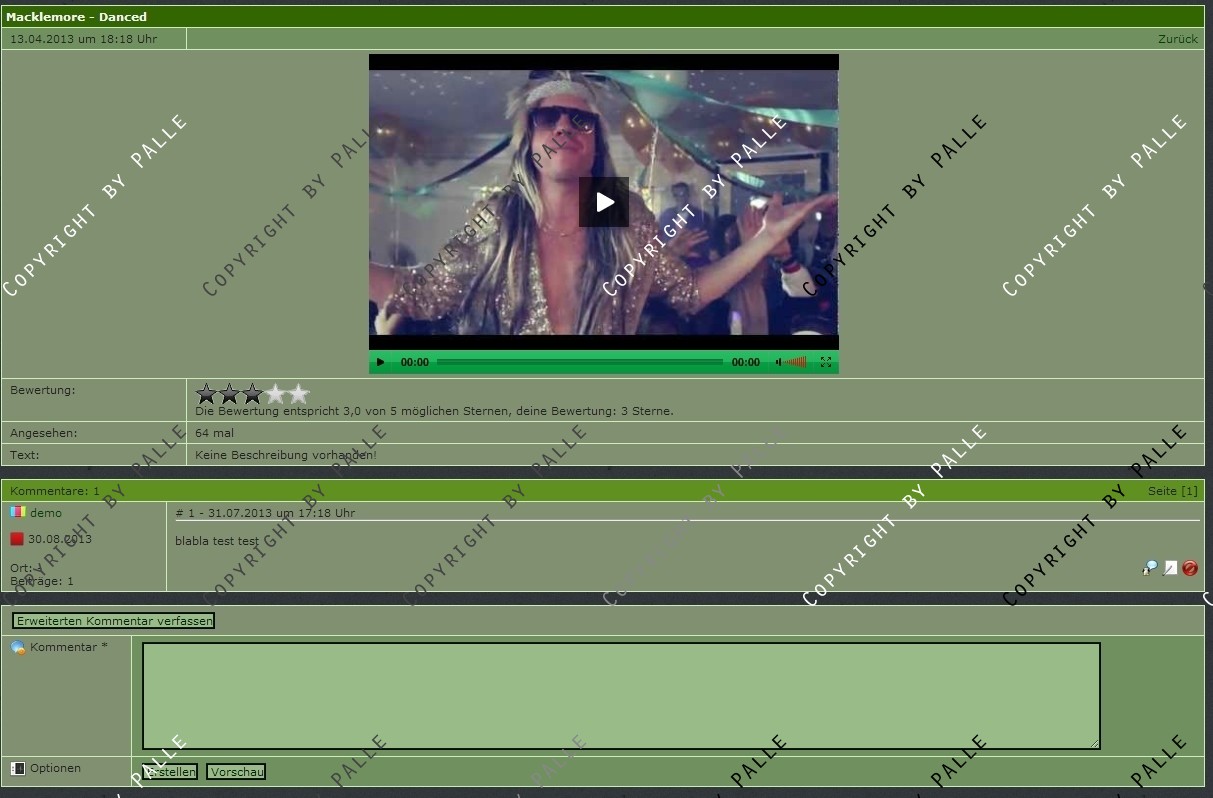Viewport: 1213px width, 798px height.
Task: Rate the video one star
Action: click(x=207, y=394)
